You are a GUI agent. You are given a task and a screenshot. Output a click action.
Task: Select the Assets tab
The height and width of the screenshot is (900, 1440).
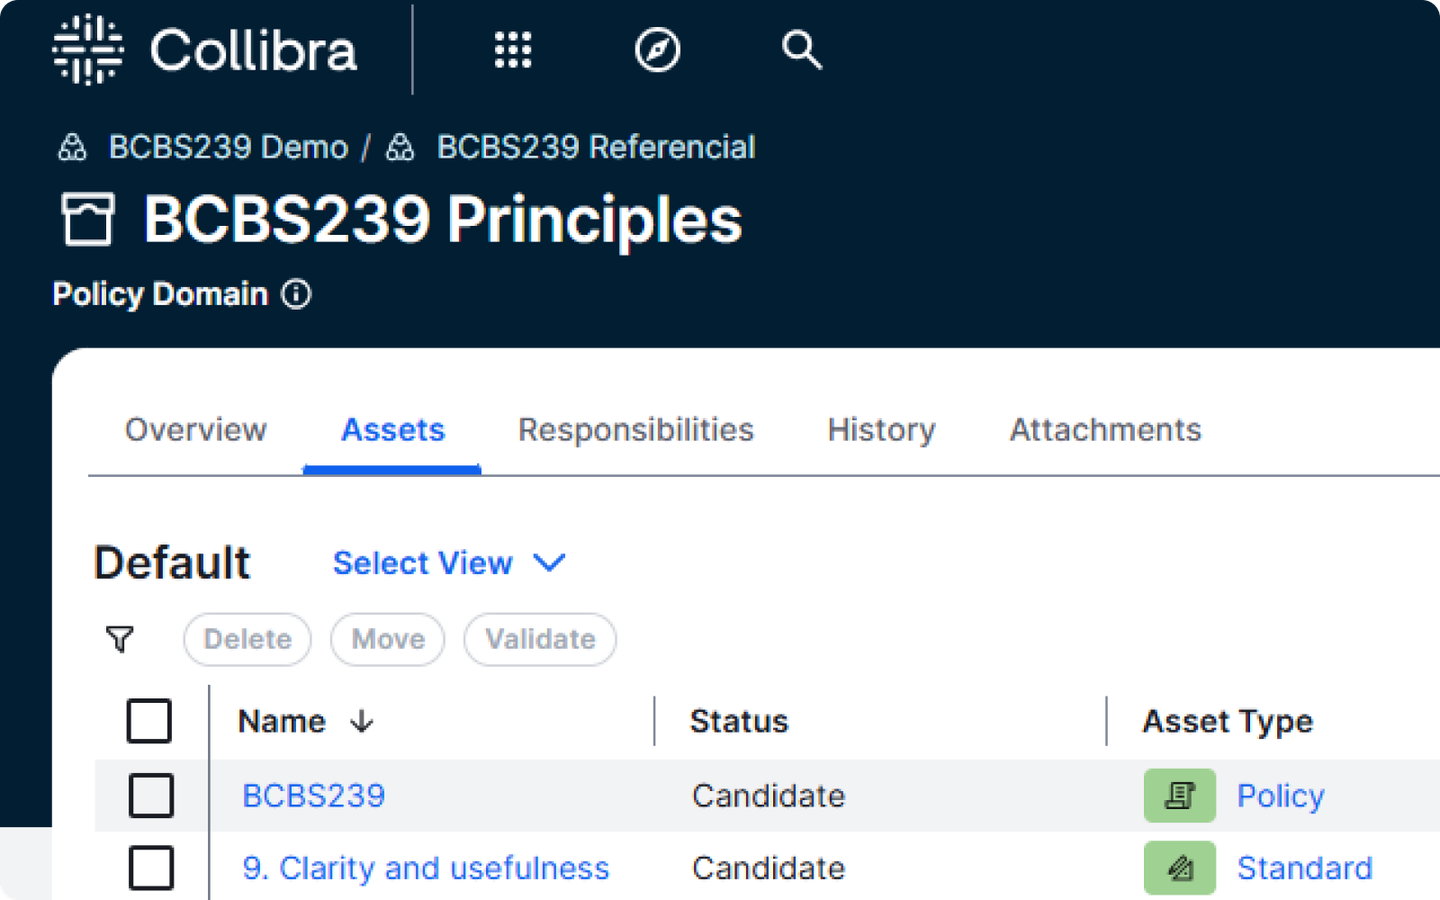pos(393,430)
